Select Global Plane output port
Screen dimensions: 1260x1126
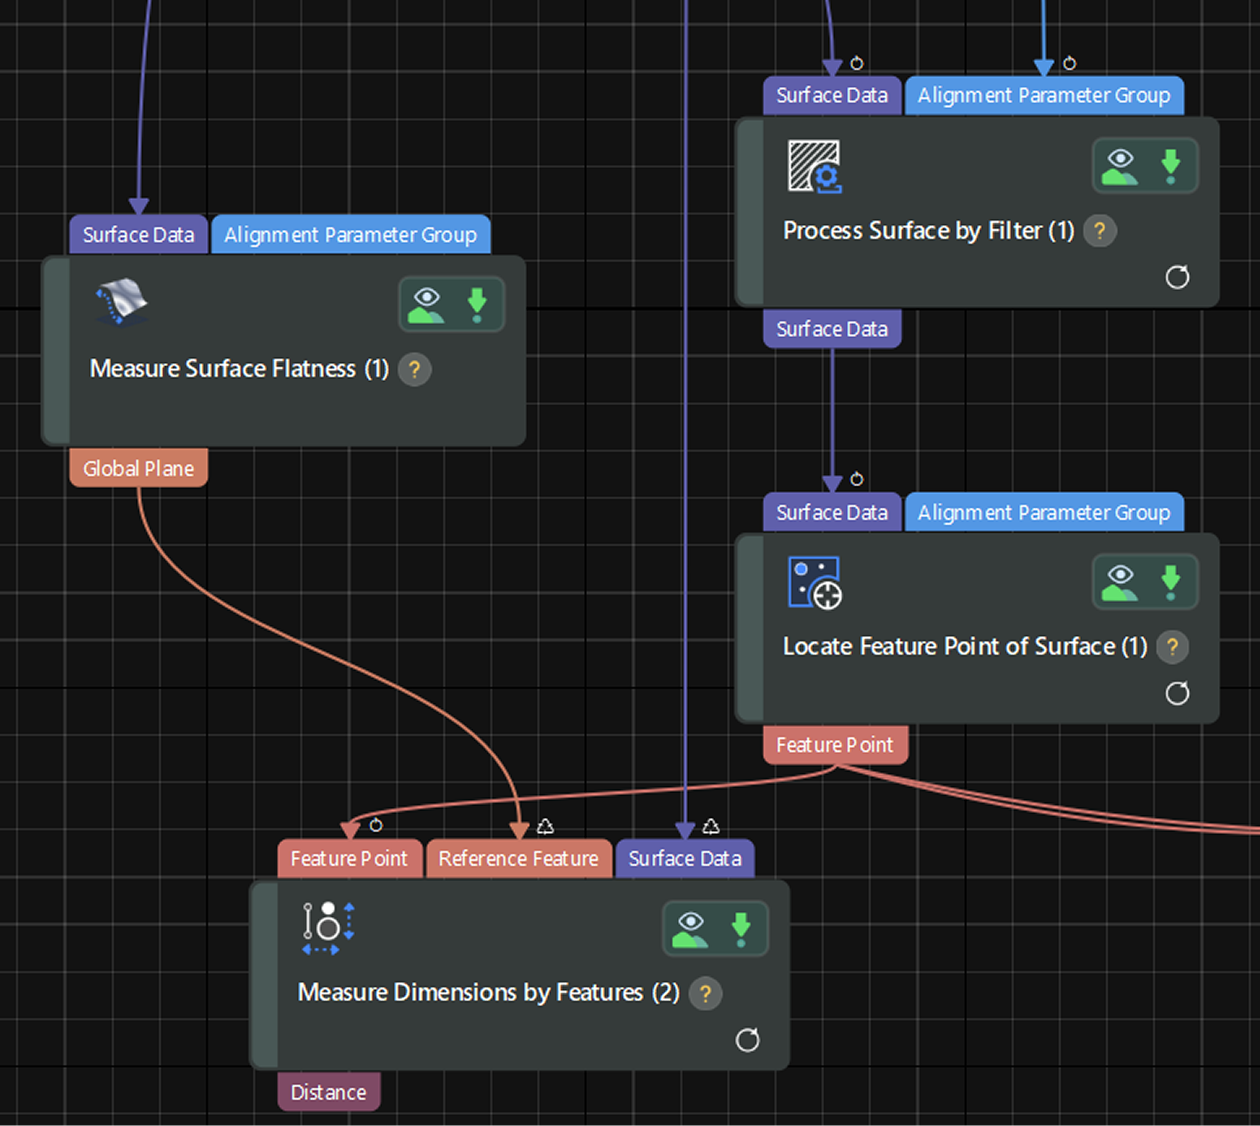tap(138, 468)
